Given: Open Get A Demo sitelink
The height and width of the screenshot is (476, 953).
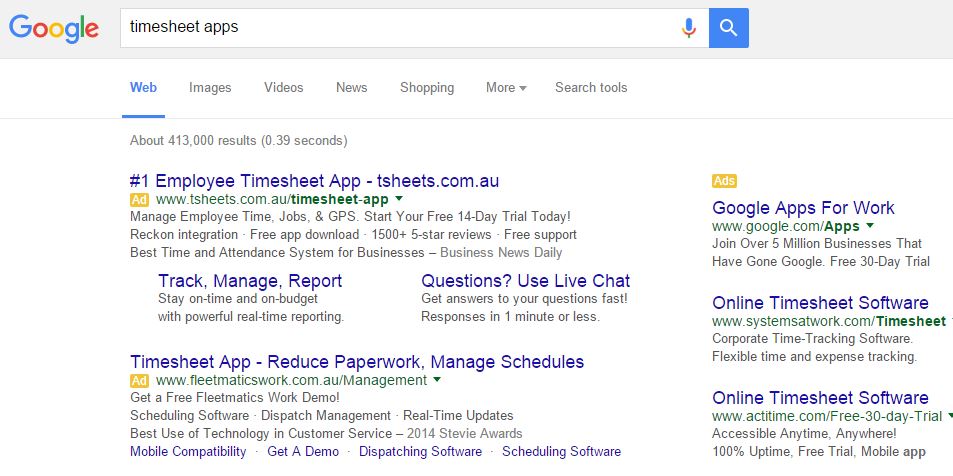Looking at the screenshot, I should point(303,452).
